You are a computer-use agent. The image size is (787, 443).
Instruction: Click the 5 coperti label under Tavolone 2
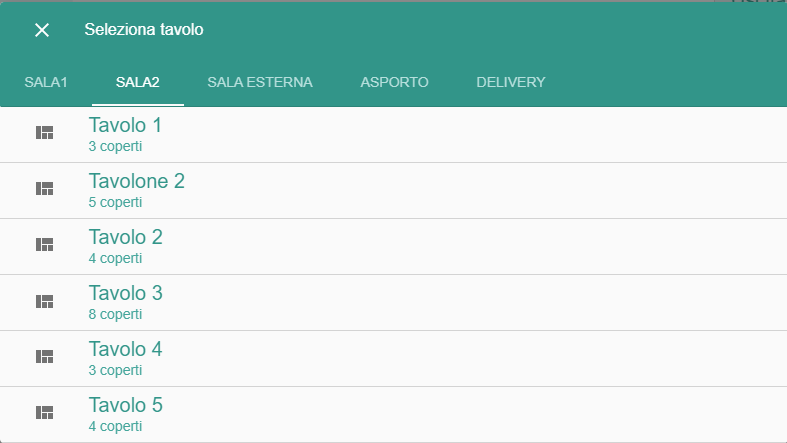click(x=115, y=203)
